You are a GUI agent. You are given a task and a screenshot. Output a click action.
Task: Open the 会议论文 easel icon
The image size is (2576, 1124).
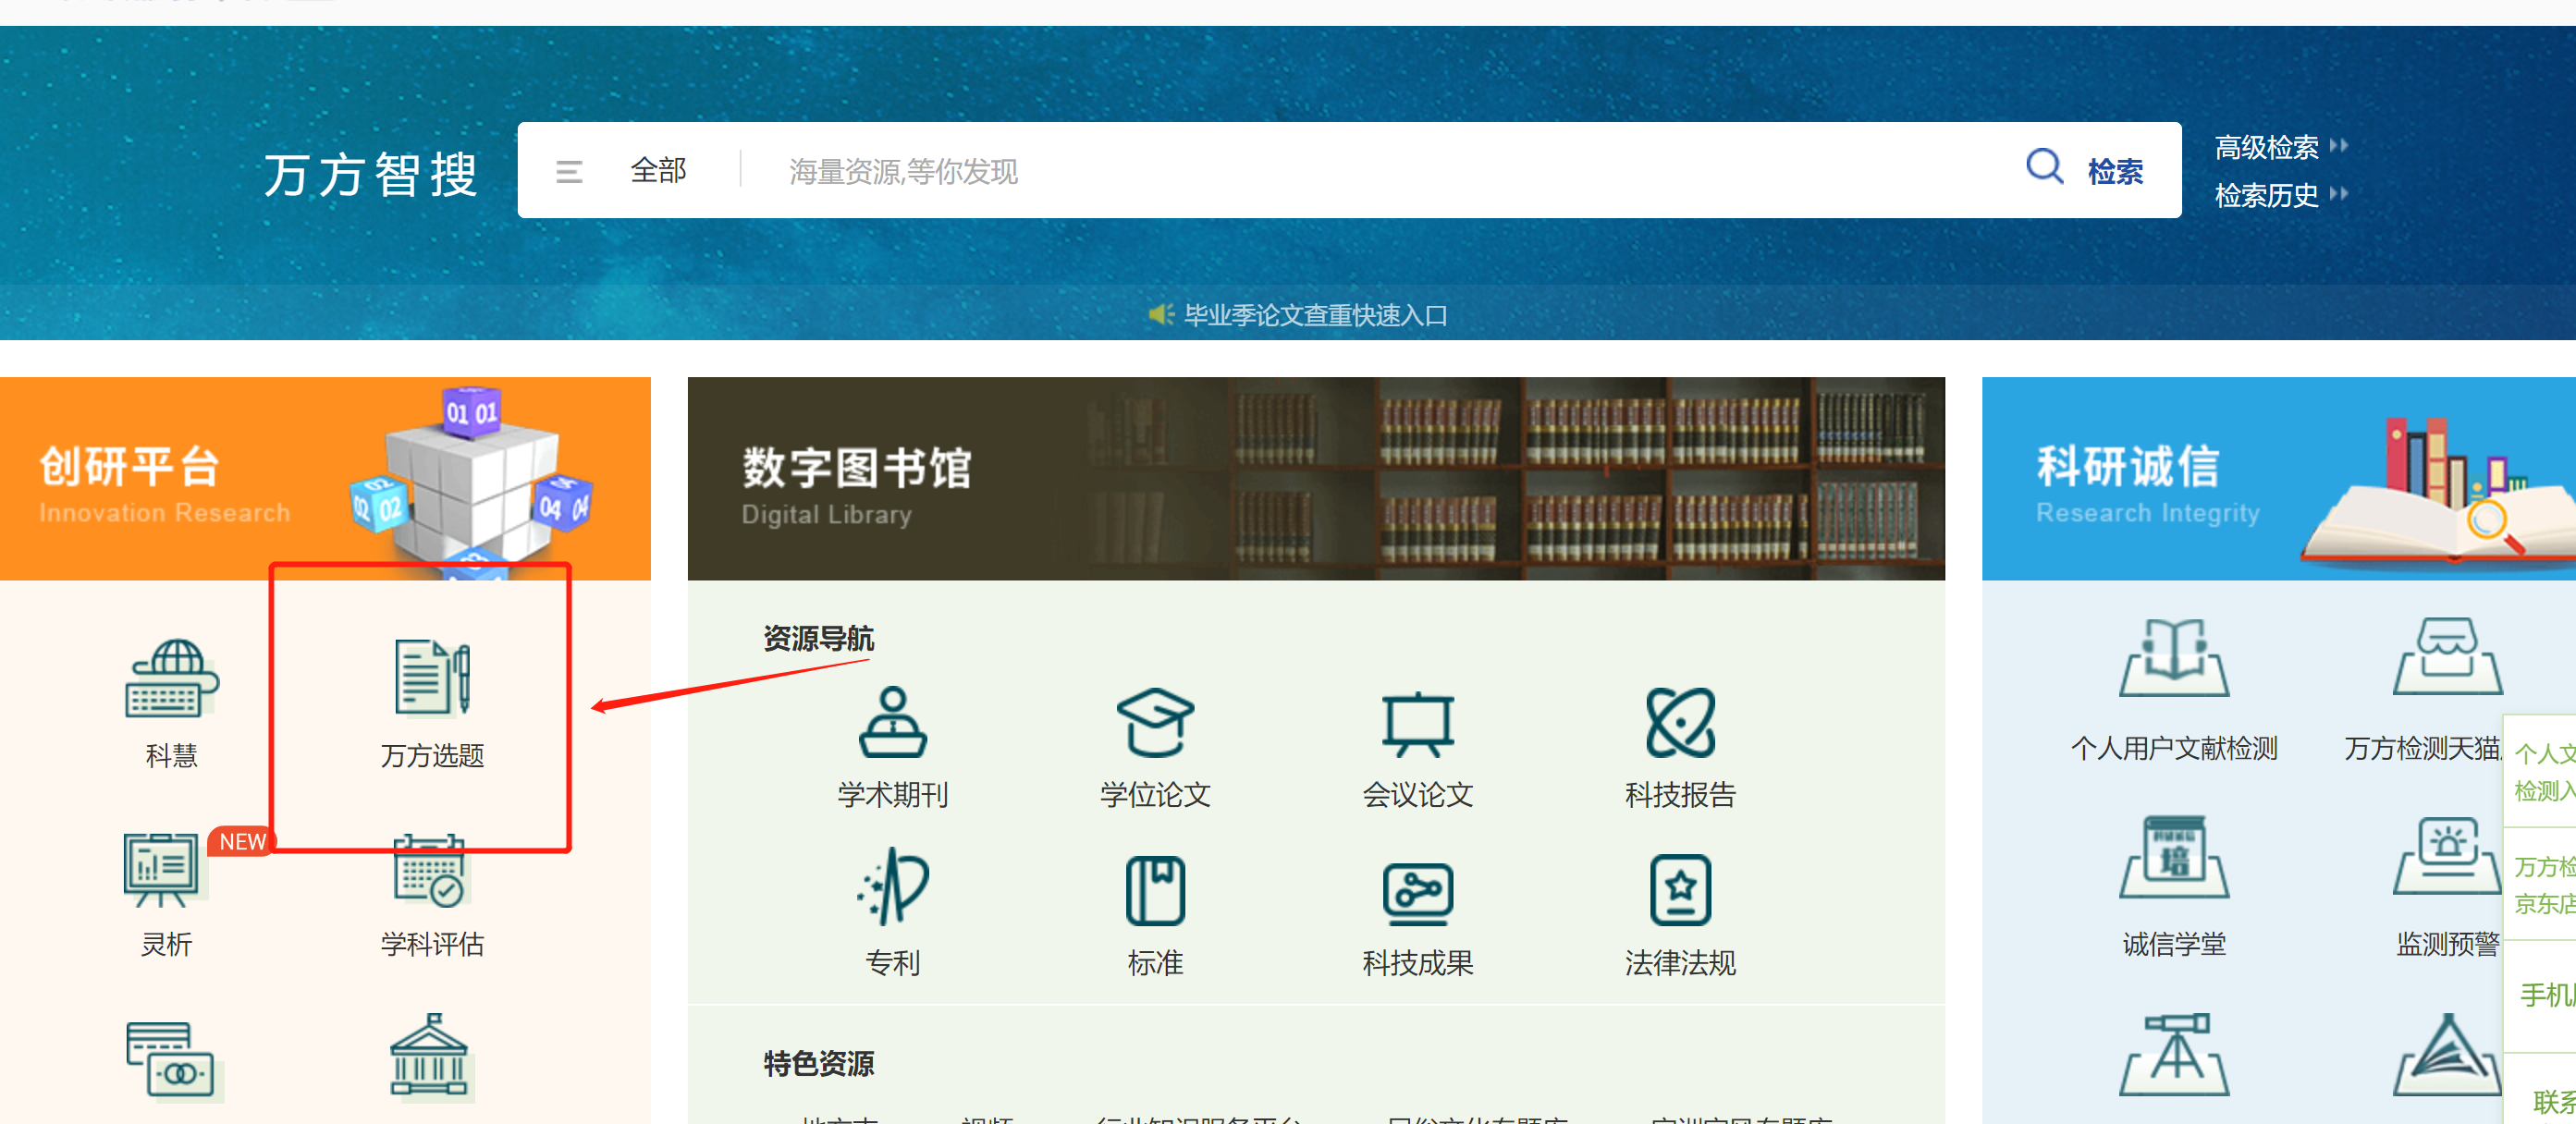(1417, 723)
